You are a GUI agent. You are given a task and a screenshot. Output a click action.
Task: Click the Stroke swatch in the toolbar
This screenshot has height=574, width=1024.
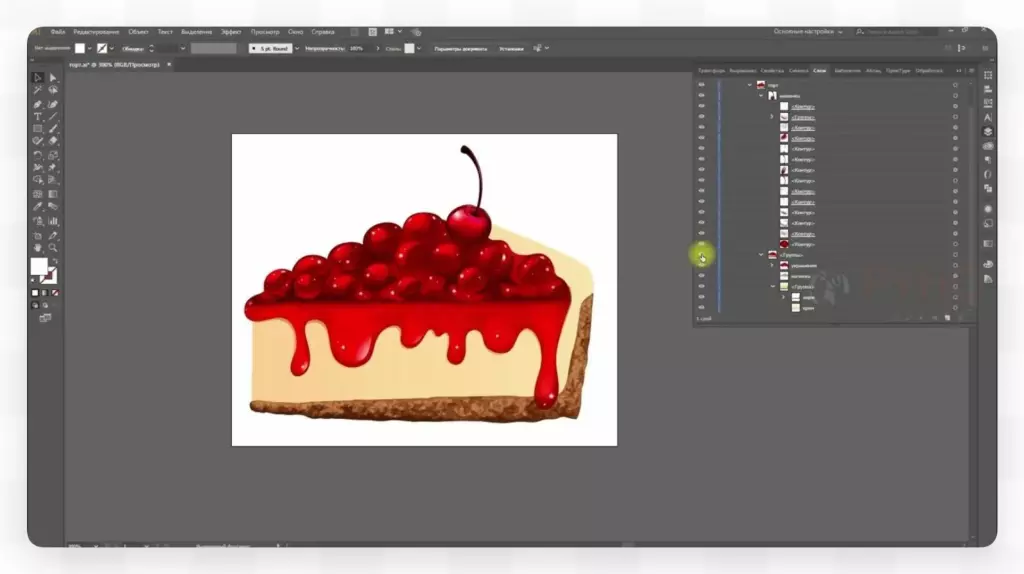(x=50, y=275)
